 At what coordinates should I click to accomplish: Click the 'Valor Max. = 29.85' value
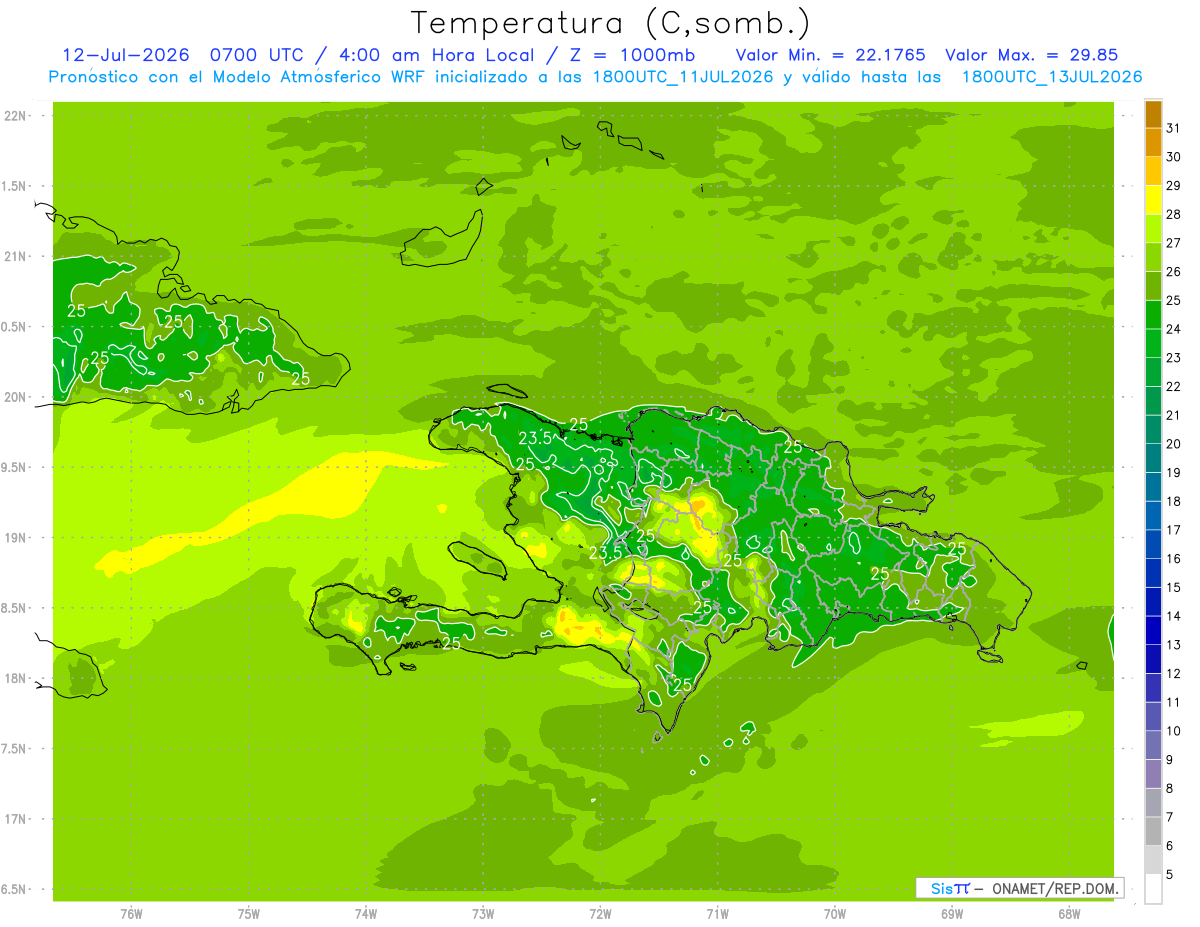[1031, 55]
